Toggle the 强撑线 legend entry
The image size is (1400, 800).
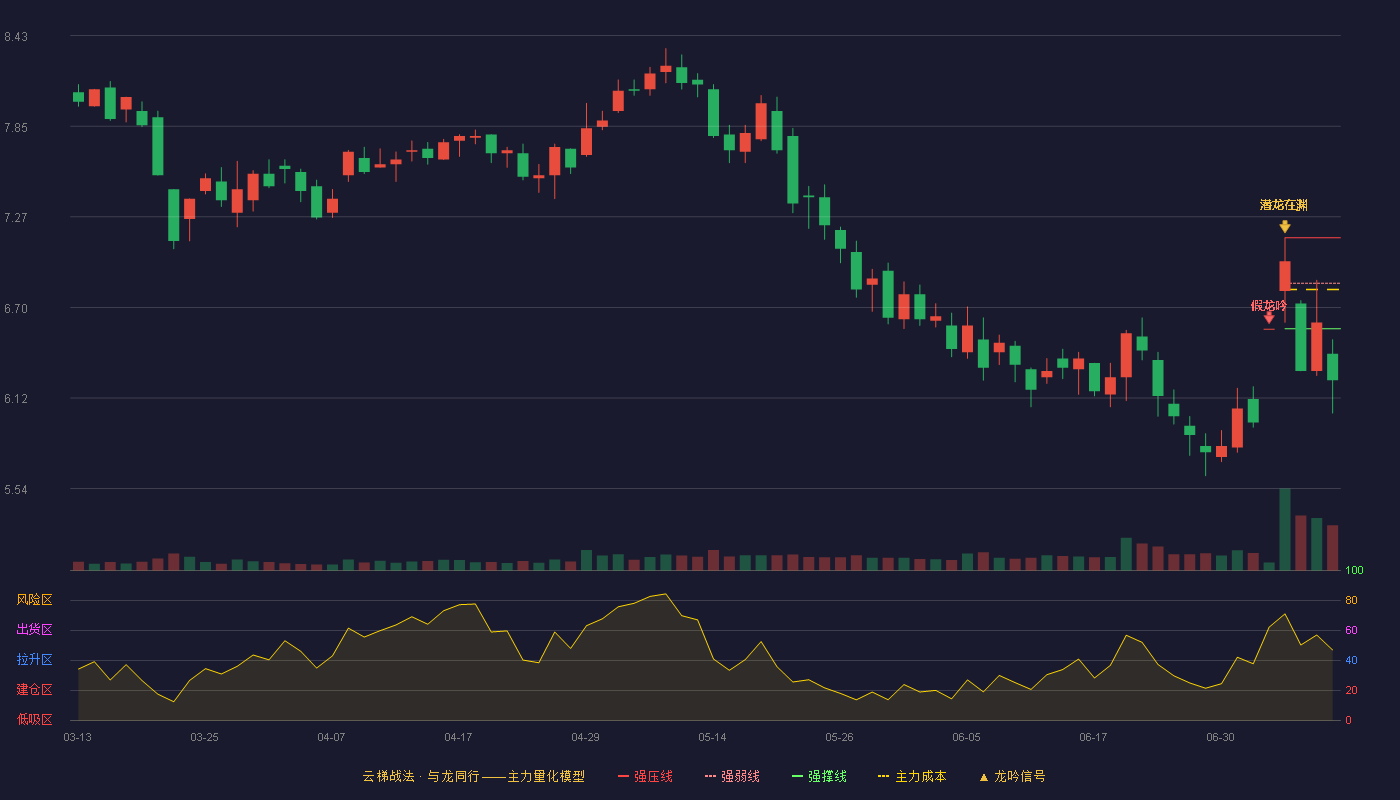(819, 776)
